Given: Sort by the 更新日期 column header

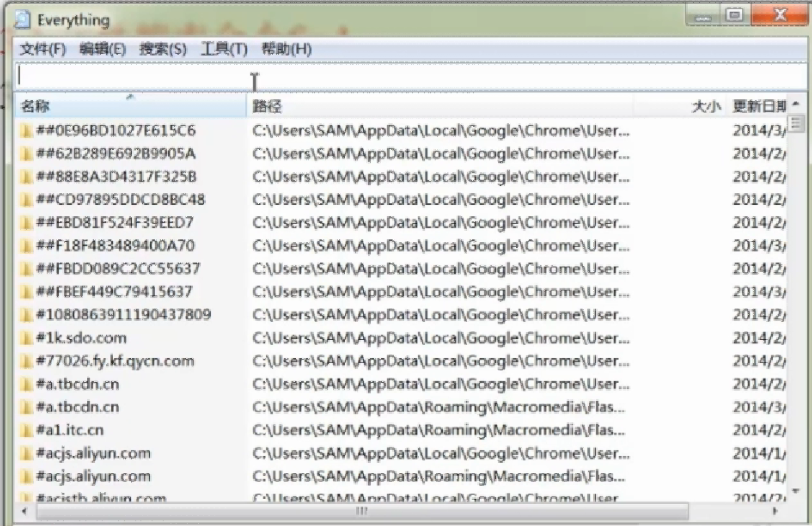Looking at the screenshot, I should click(759, 106).
